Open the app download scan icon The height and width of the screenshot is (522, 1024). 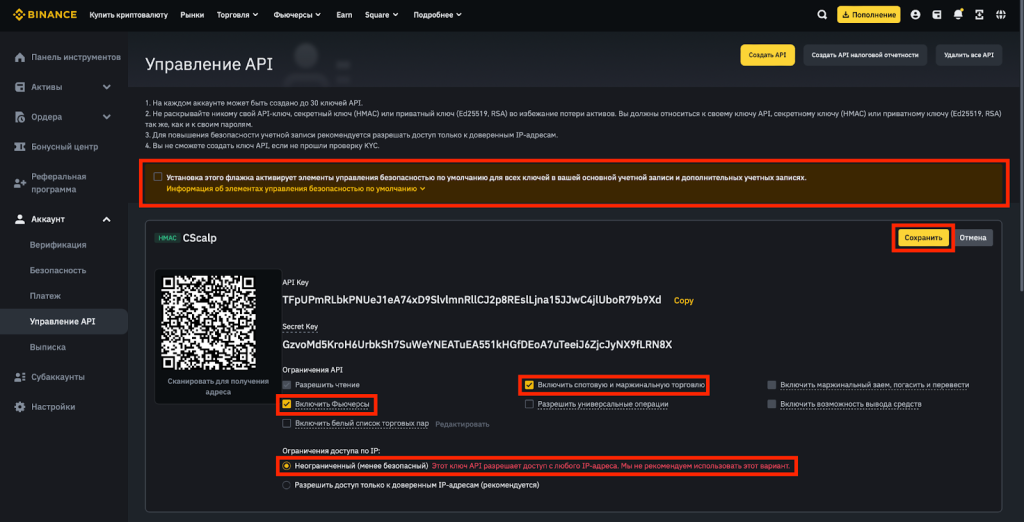[x=979, y=14]
